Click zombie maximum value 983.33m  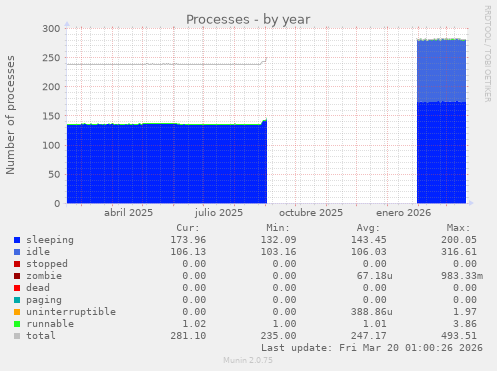[462, 276]
